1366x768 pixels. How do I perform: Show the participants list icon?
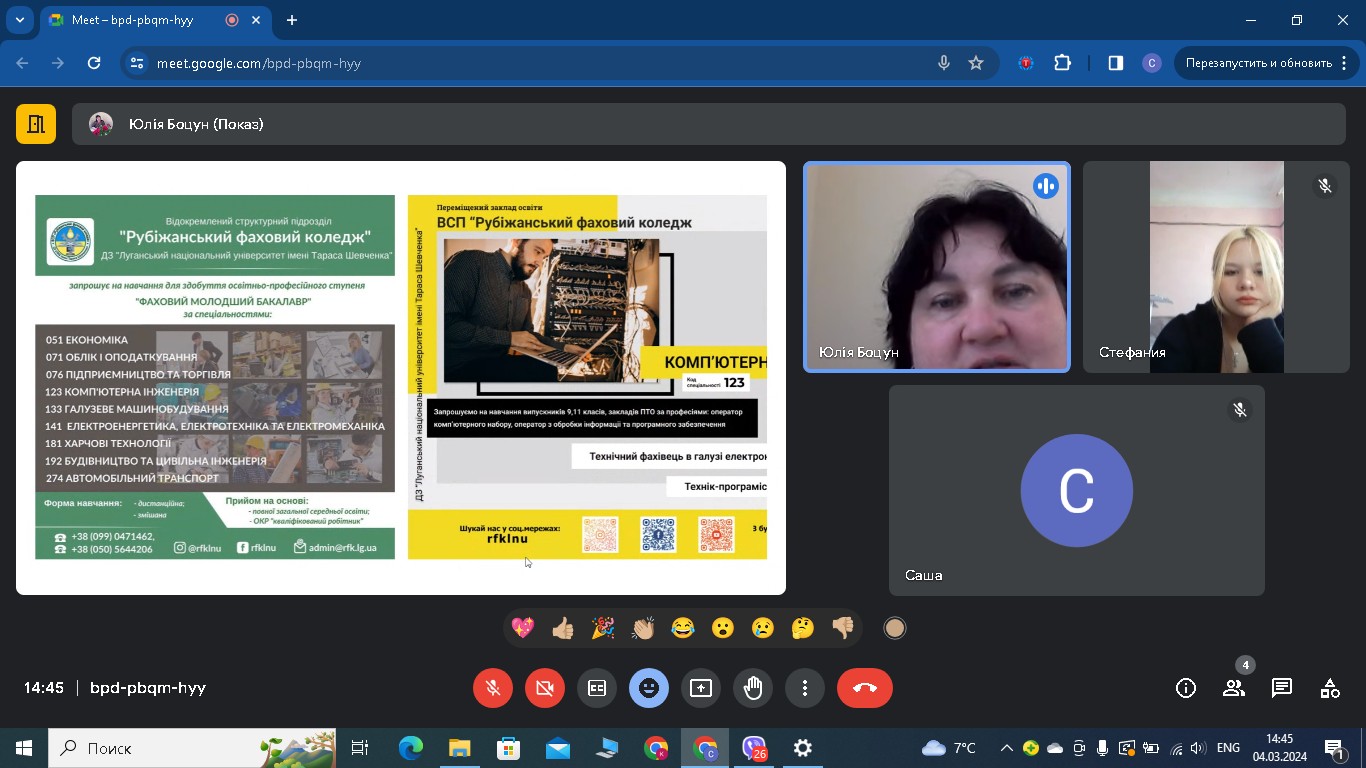1233,688
